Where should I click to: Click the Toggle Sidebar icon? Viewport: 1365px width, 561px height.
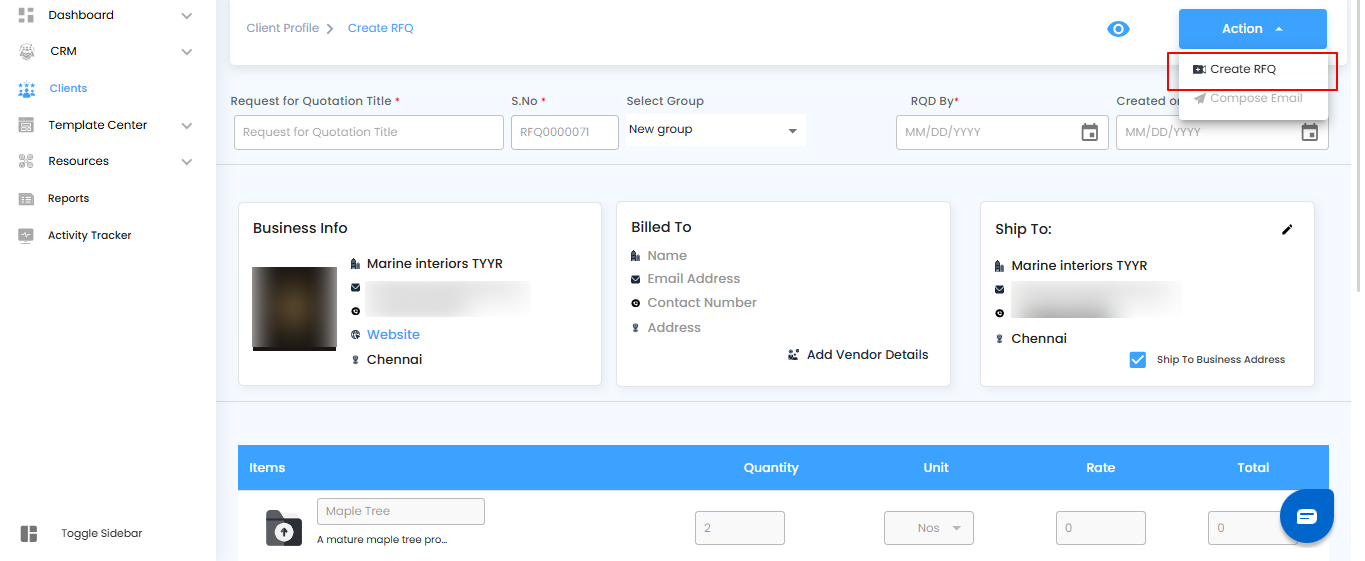29,534
